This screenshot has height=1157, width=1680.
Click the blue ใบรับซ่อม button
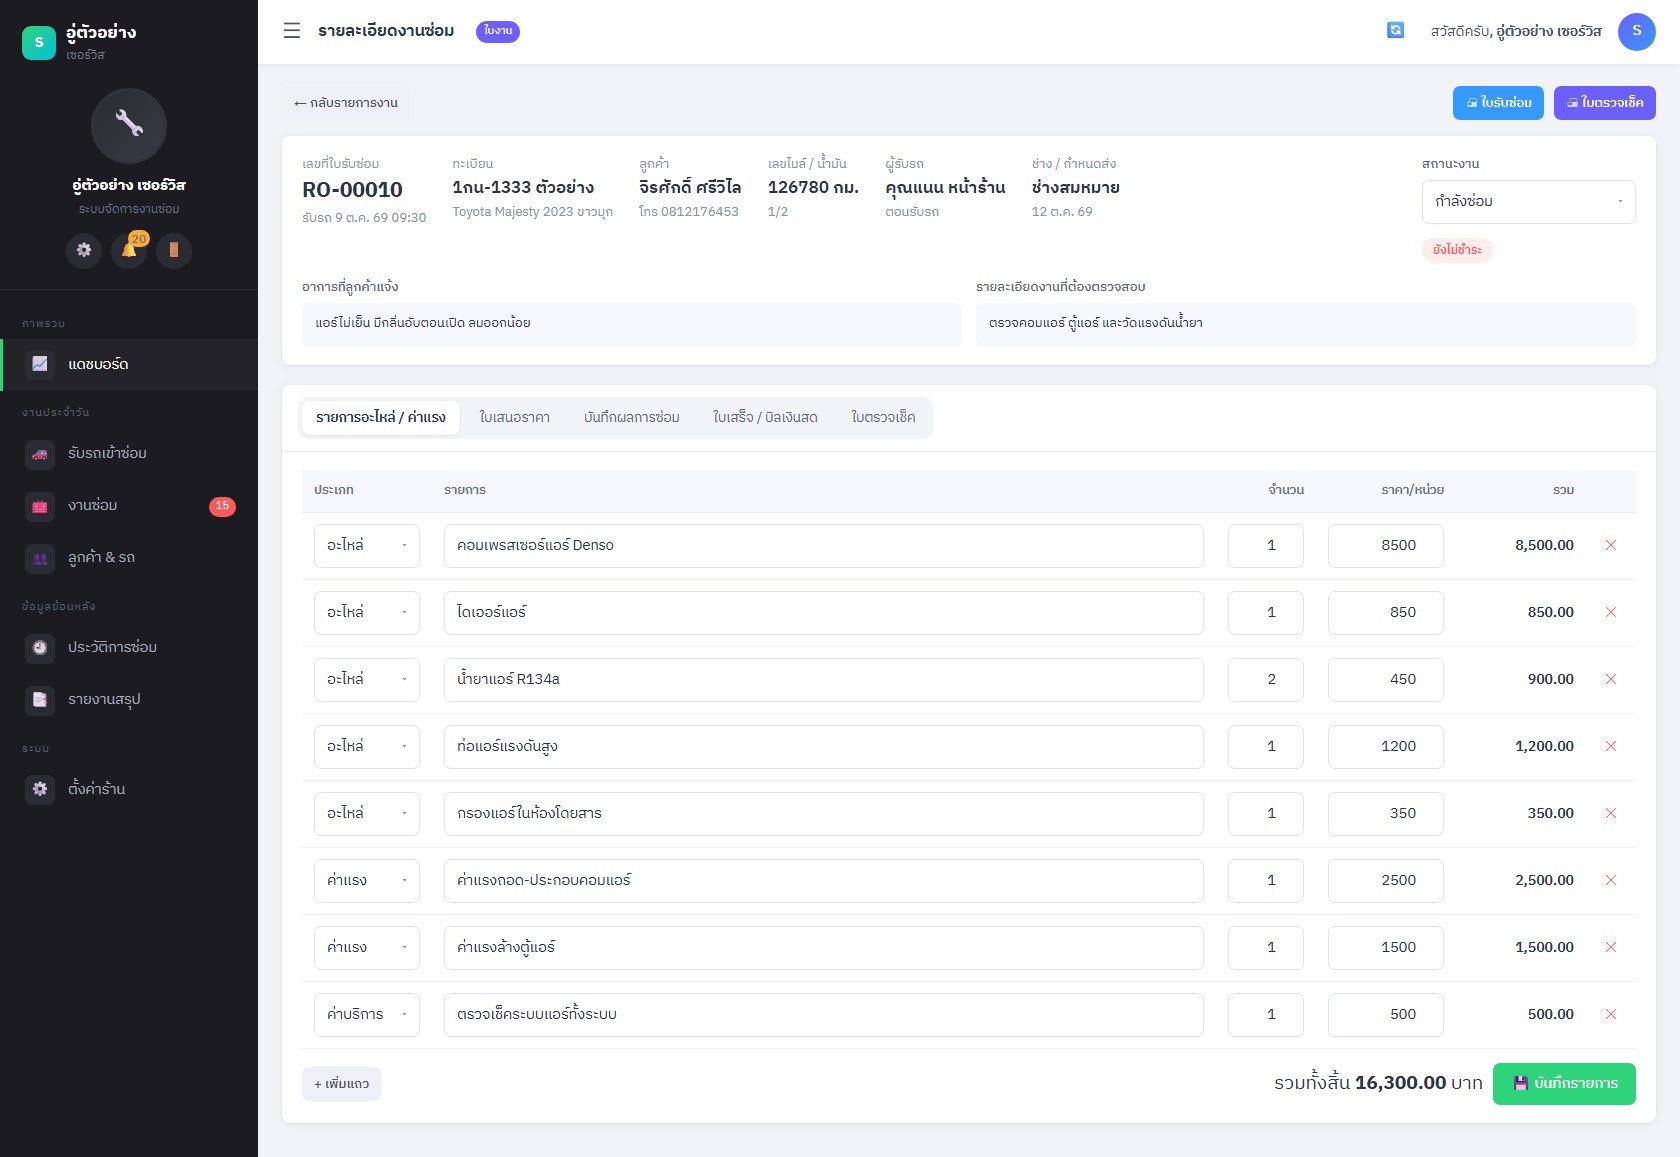(1498, 103)
